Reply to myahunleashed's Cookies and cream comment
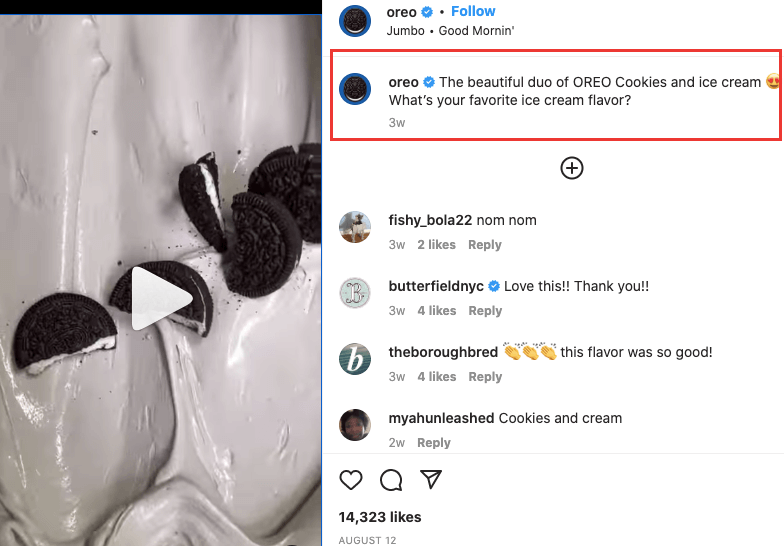The width and height of the screenshot is (784, 546). tap(434, 443)
